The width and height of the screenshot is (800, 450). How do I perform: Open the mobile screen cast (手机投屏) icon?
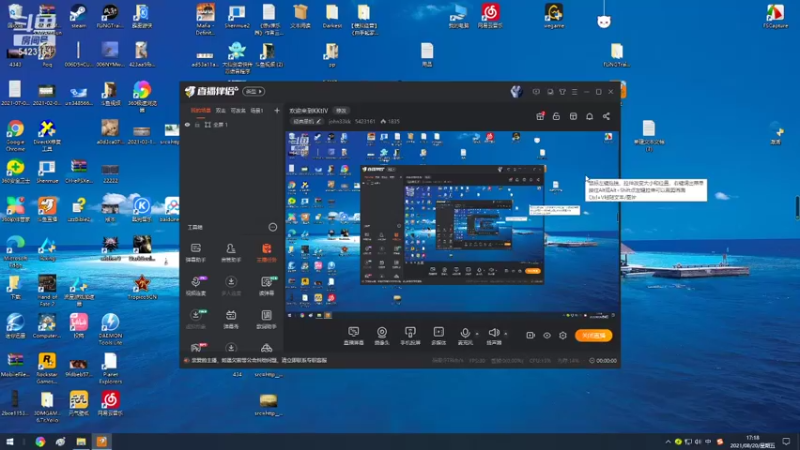tap(410, 336)
